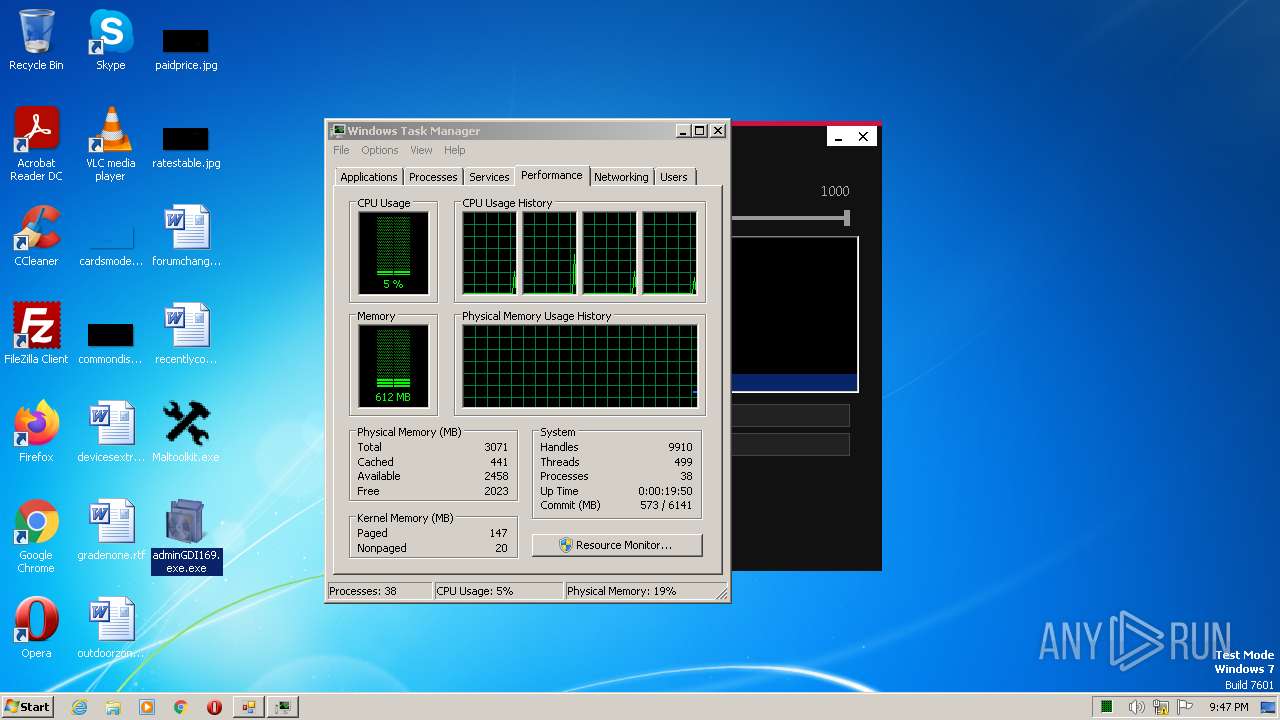Select the forumchang Word document icon
This screenshot has width=1280, height=720.
click(x=186, y=236)
